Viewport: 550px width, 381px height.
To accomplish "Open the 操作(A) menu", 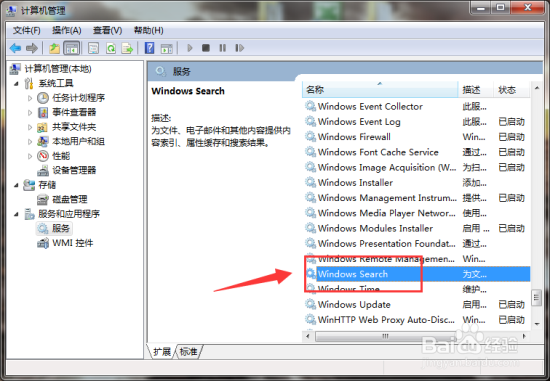I will [67, 31].
